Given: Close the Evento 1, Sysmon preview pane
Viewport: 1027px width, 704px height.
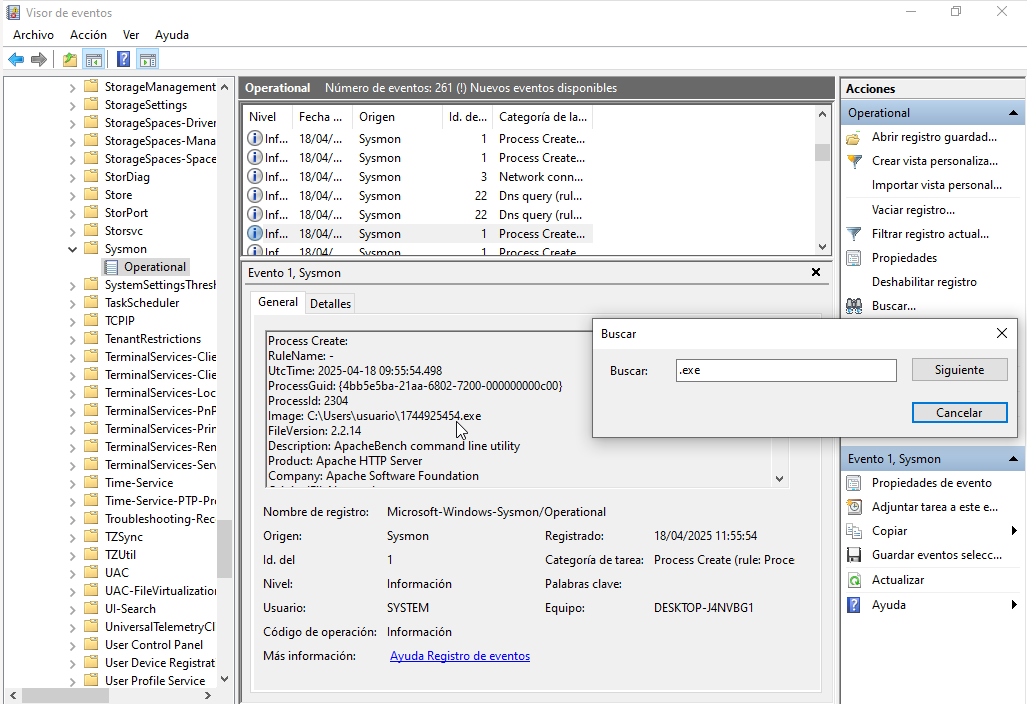Looking at the screenshot, I should [x=815, y=272].
